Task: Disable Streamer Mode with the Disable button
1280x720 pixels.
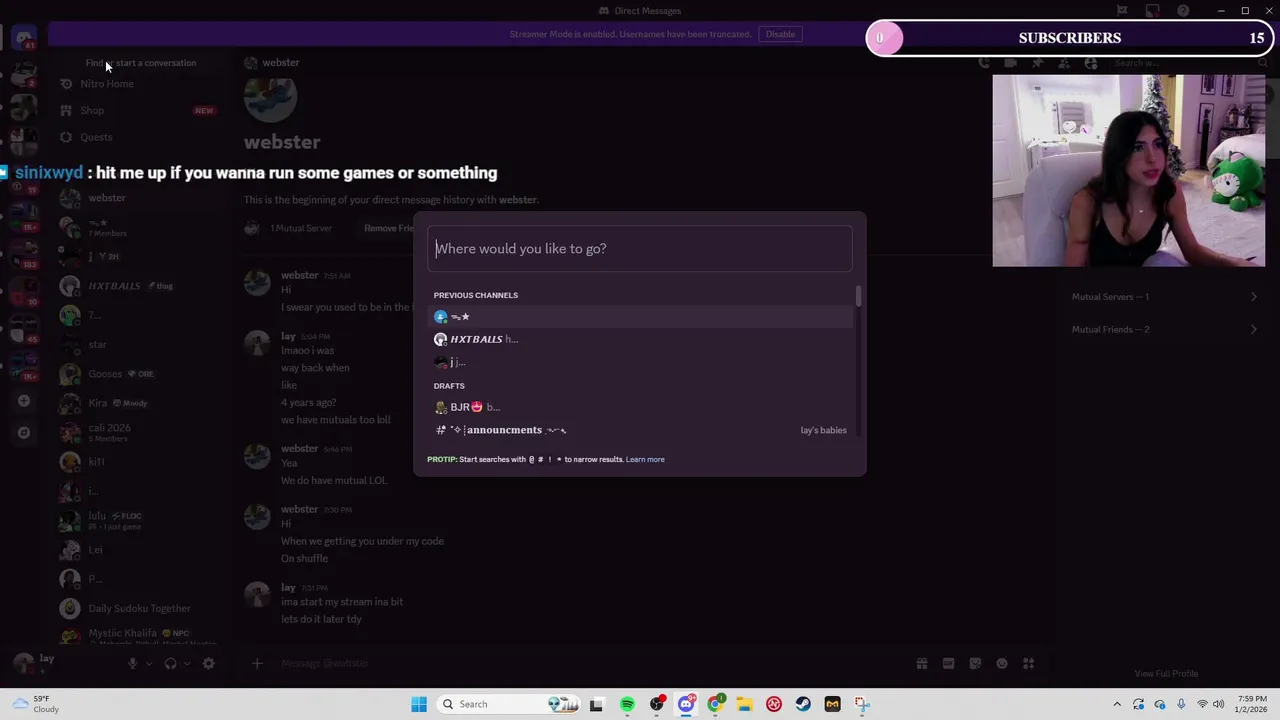Action: [780, 34]
